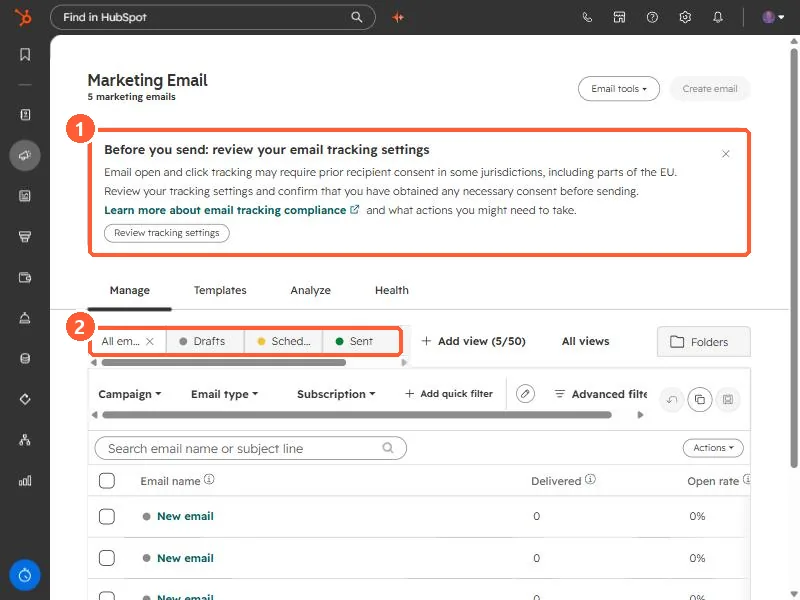Click the undo view changes icon
Screen dimensions: 800x600
(672, 399)
